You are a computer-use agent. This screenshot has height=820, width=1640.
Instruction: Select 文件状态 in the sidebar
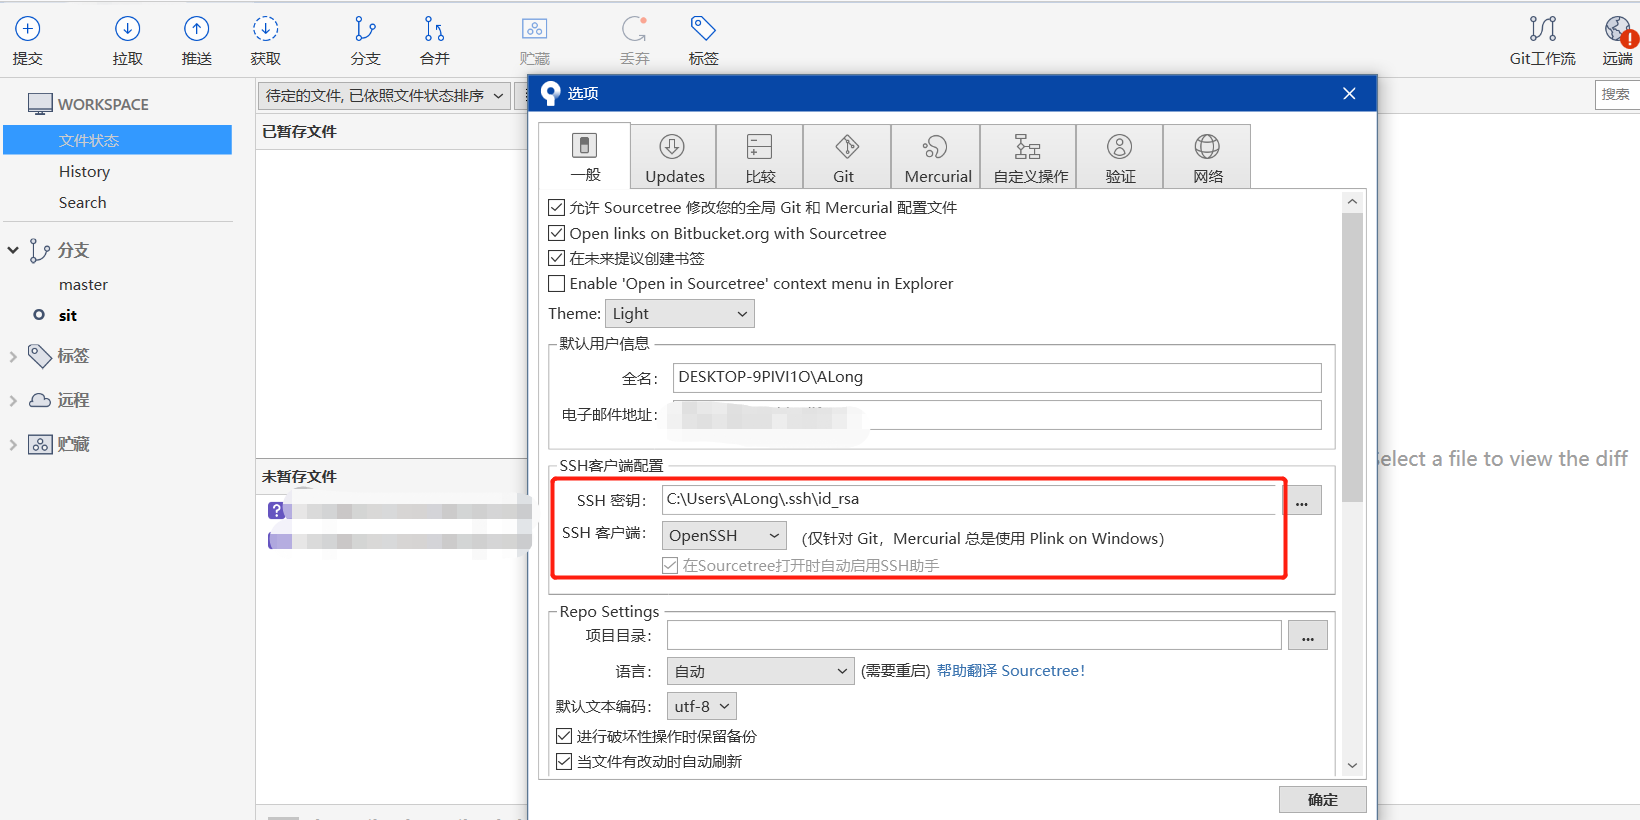118,140
